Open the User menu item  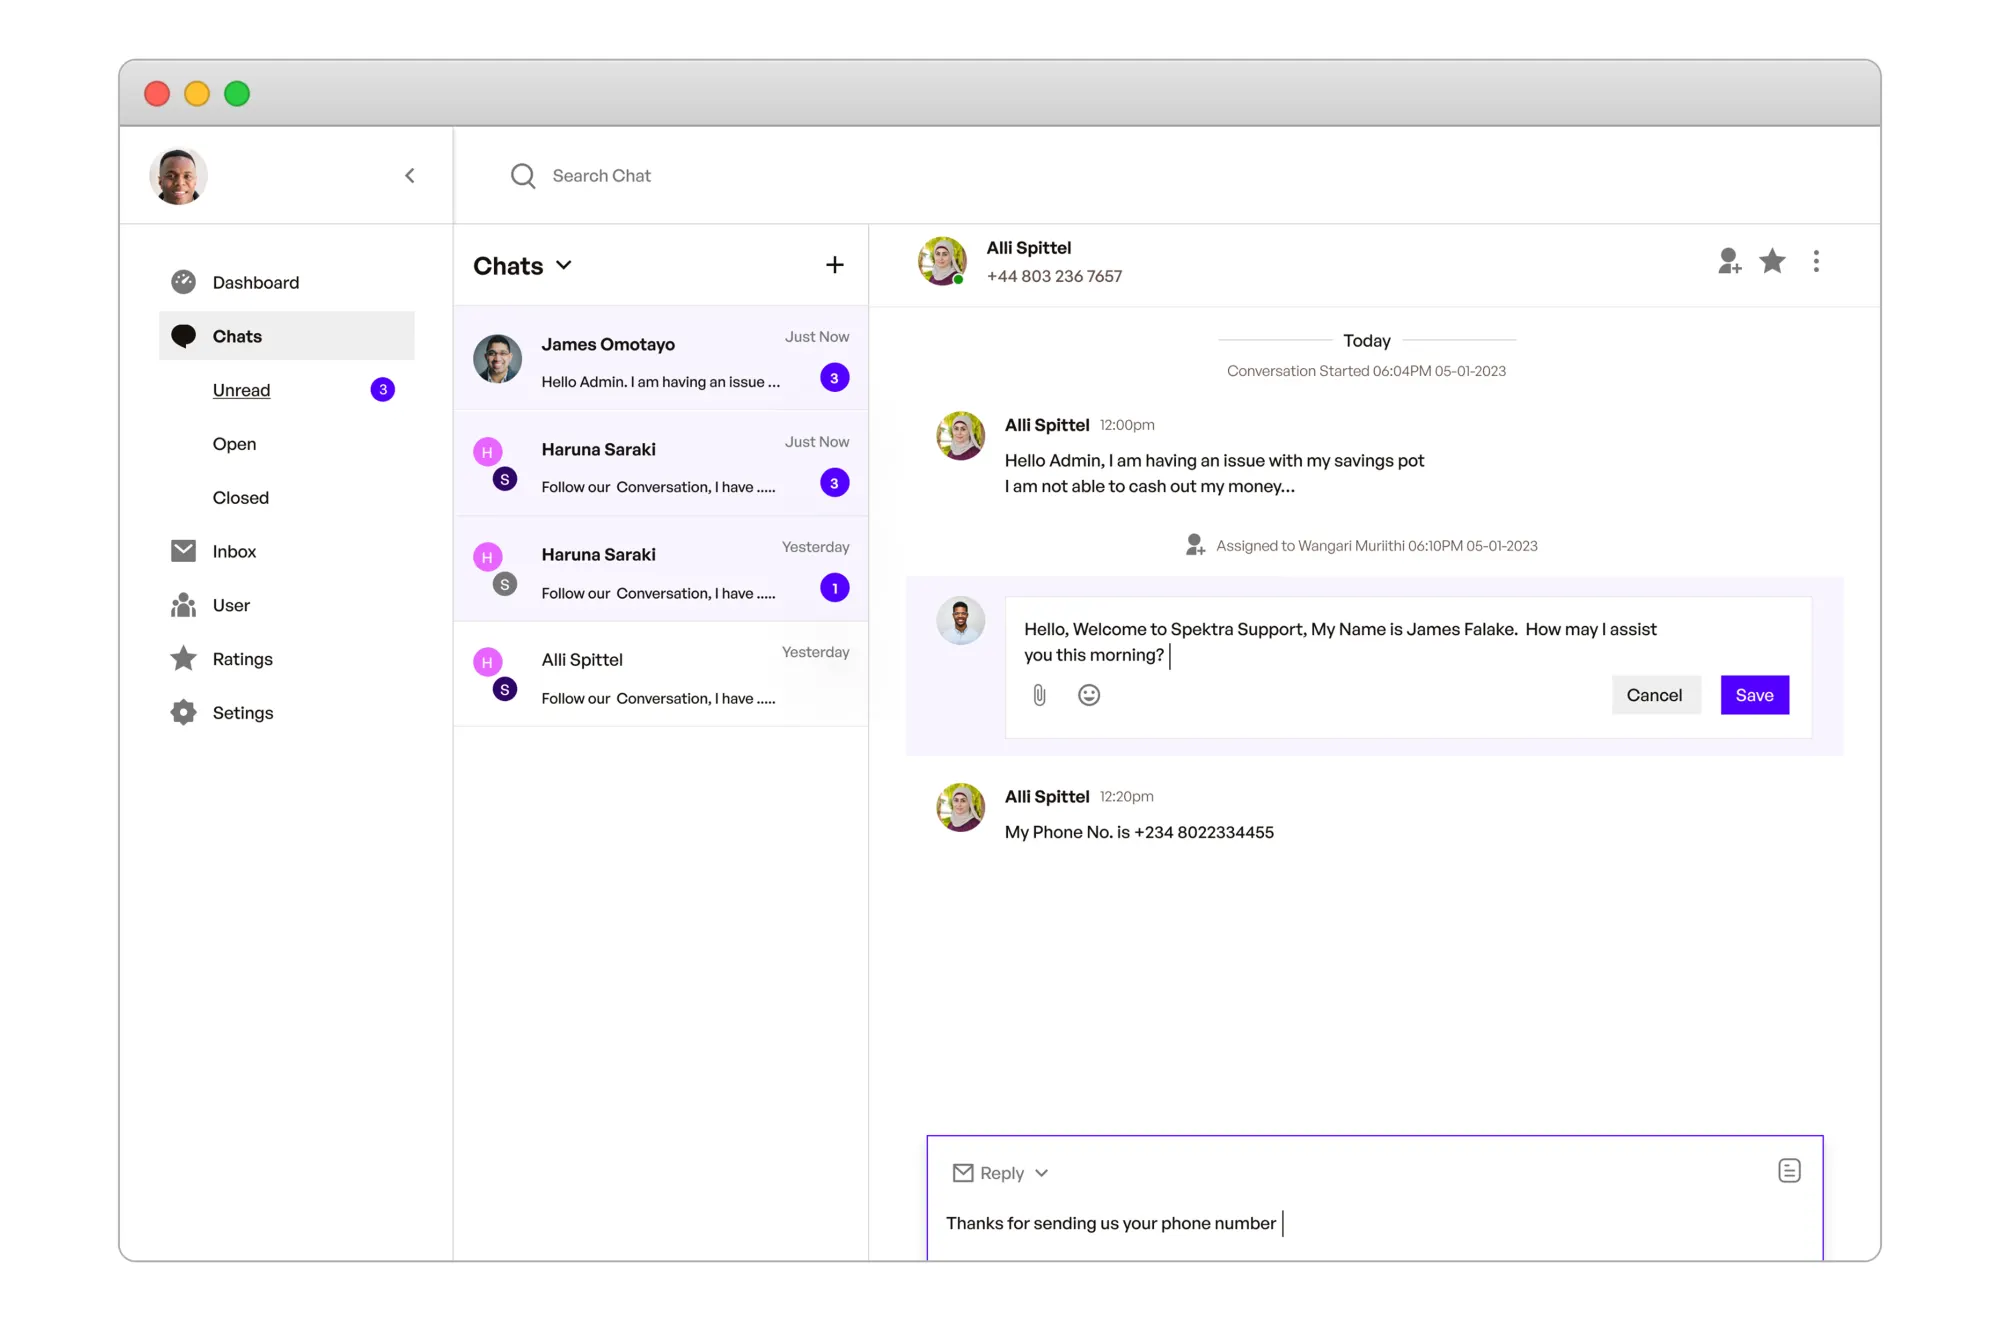coord(287,605)
